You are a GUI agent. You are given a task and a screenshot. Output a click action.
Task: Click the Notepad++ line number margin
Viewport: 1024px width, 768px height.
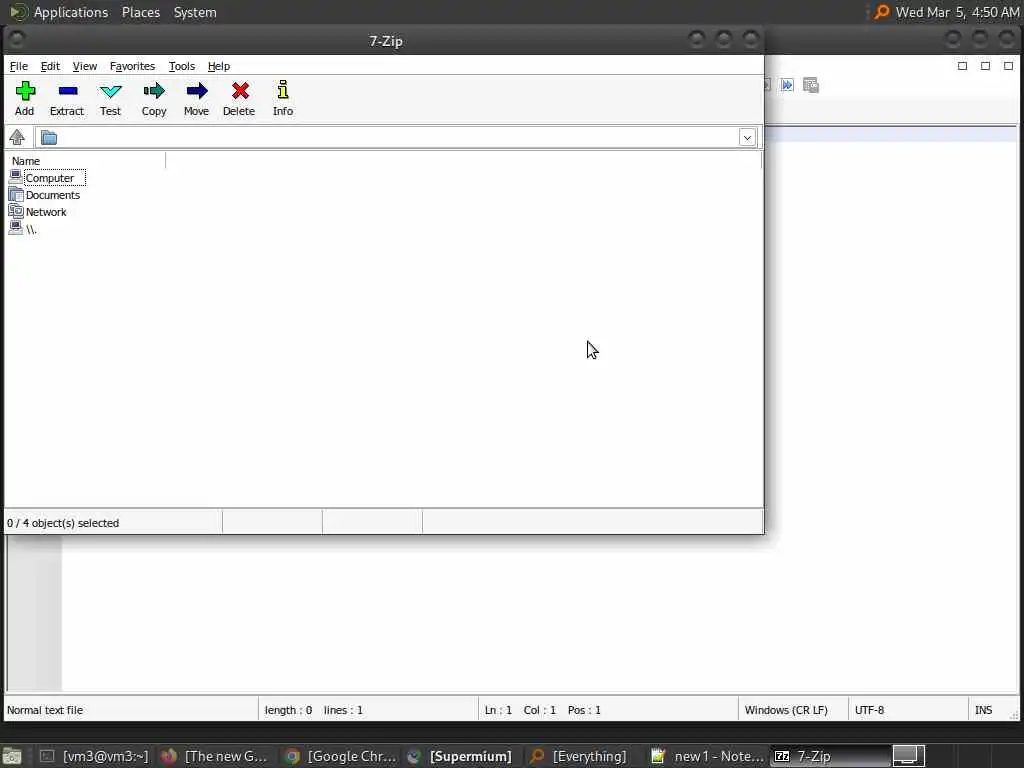(35, 613)
